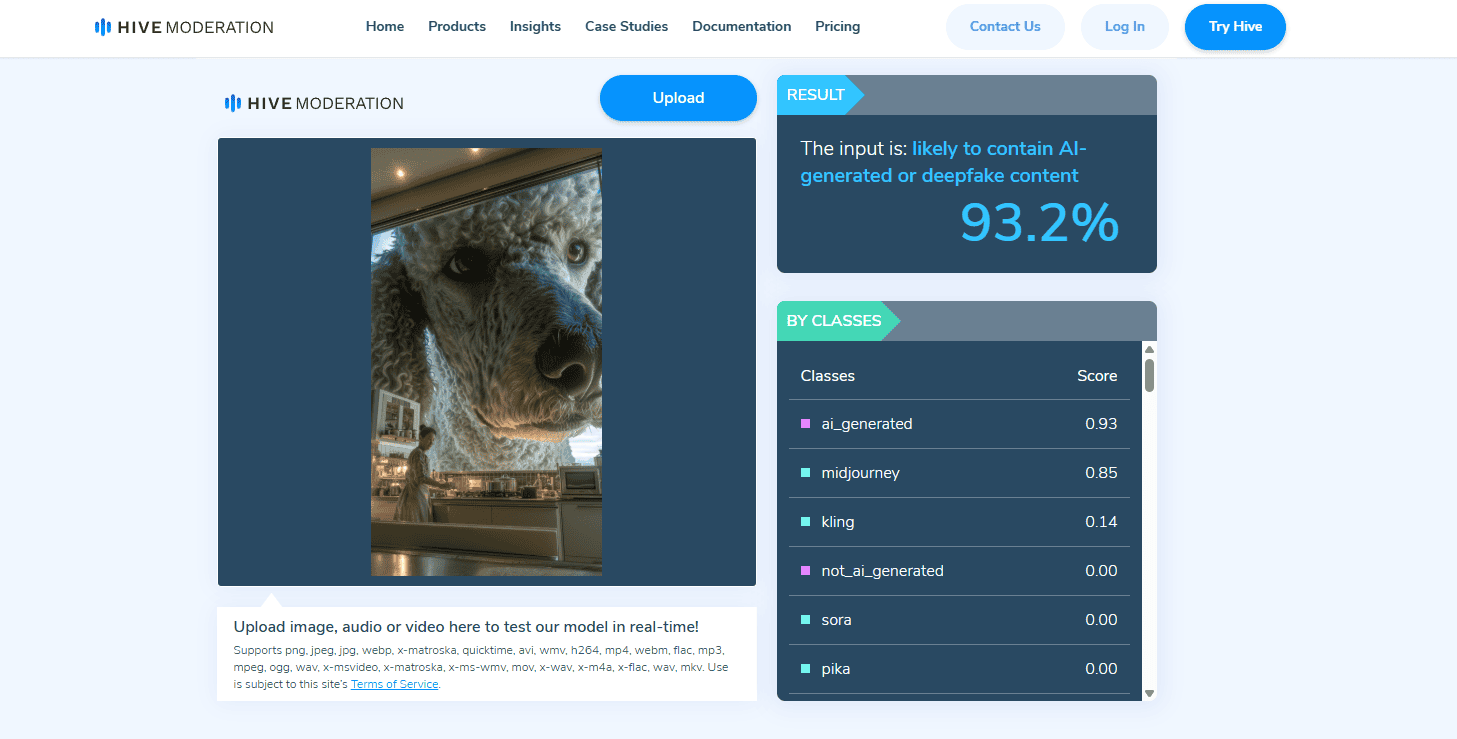1457x739 pixels.
Task: Click the scroll down arrow in classes list
Action: tap(1149, 693)
